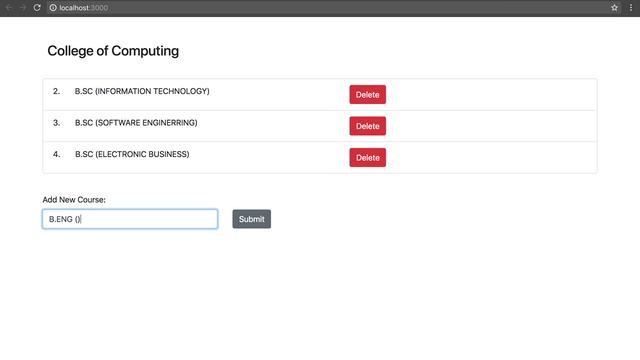The image size is (640, 360).
Task: Delete the Software Enginerring course
Action: pyautogui.click(x=367, y=126)
